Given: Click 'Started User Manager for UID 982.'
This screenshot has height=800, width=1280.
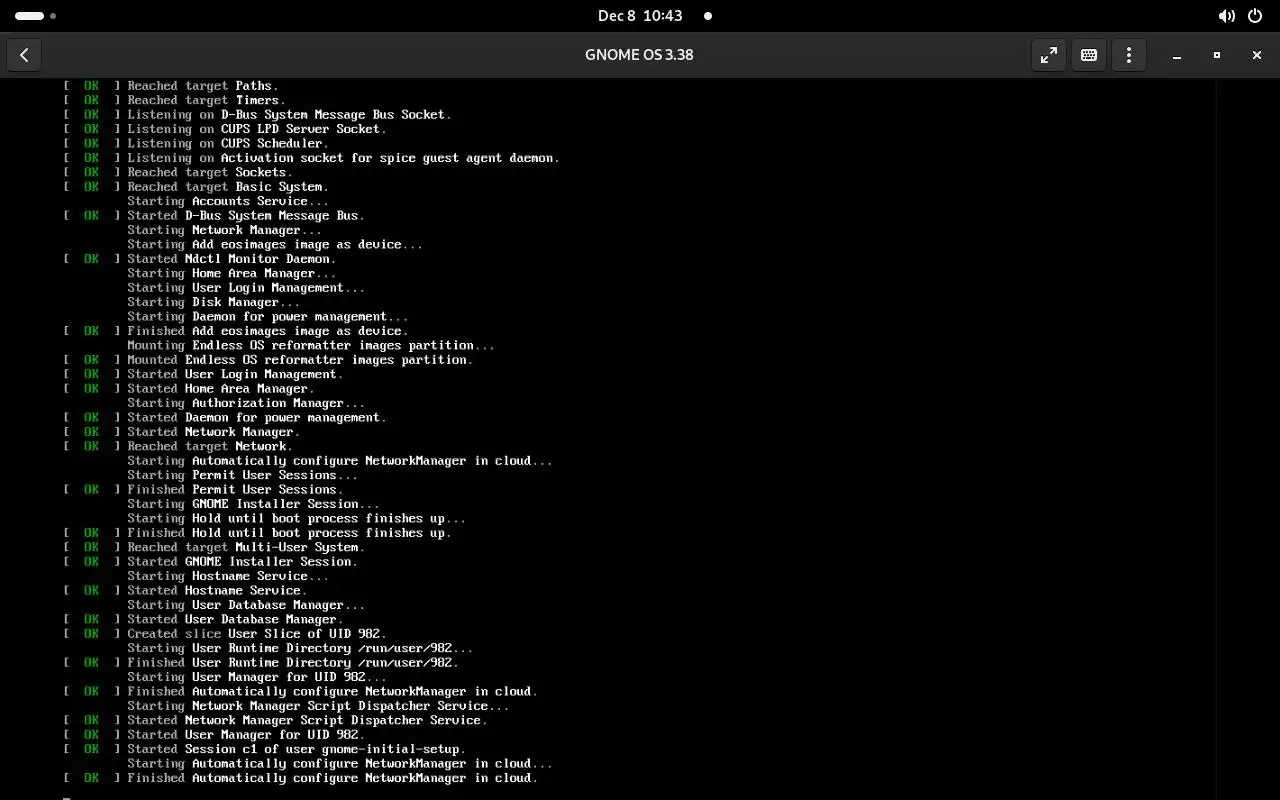Looking at the screenshot, I should coord(246,734).
